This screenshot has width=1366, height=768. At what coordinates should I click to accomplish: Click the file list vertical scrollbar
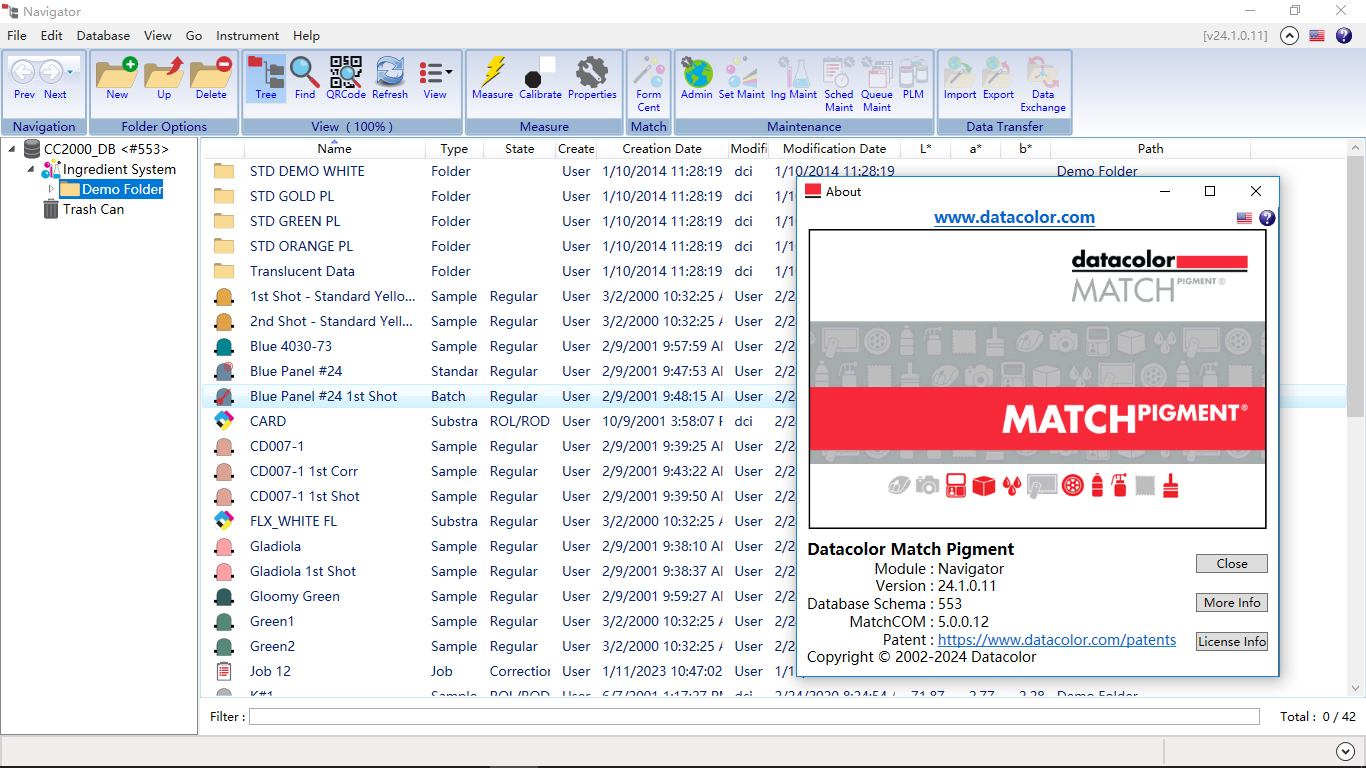click(1354, 420)
